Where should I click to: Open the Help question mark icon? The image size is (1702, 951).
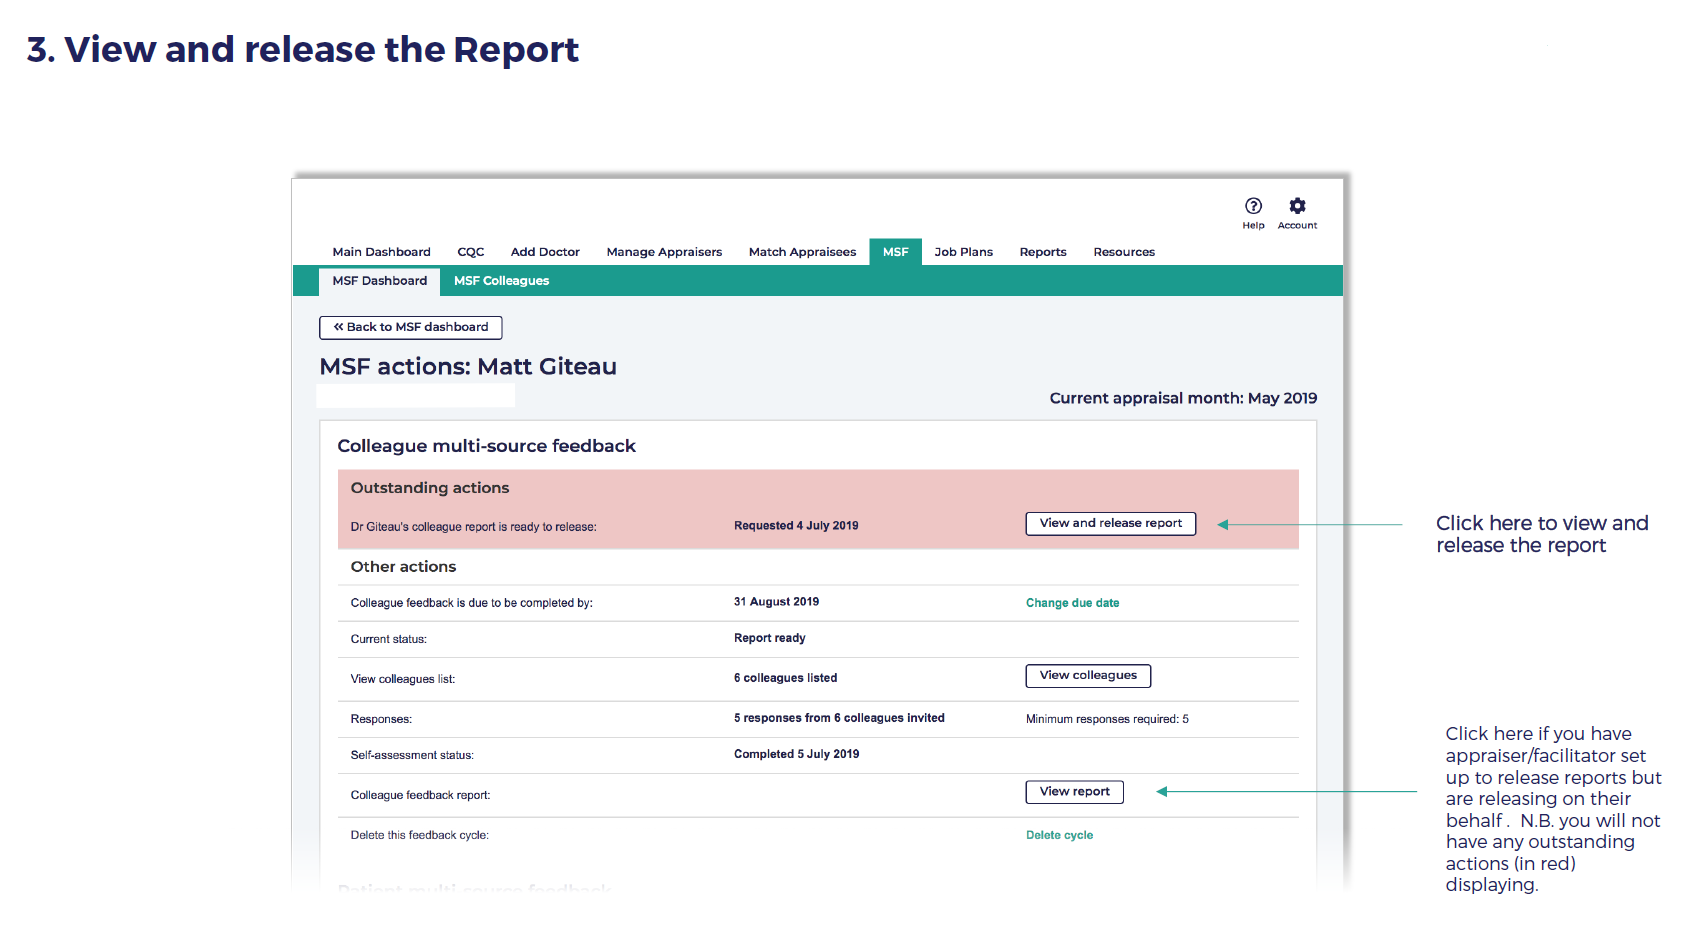[1253, 206]
